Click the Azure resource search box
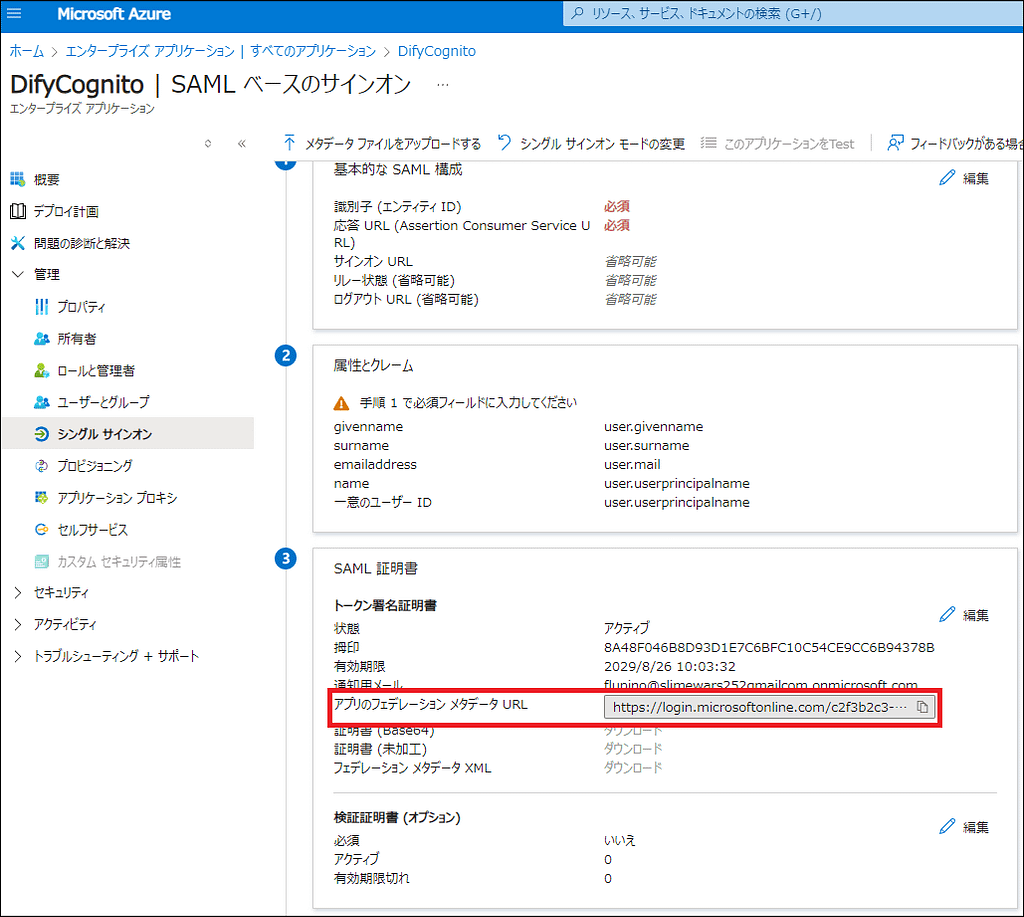The image size is (1024, 917). point(790,14)
